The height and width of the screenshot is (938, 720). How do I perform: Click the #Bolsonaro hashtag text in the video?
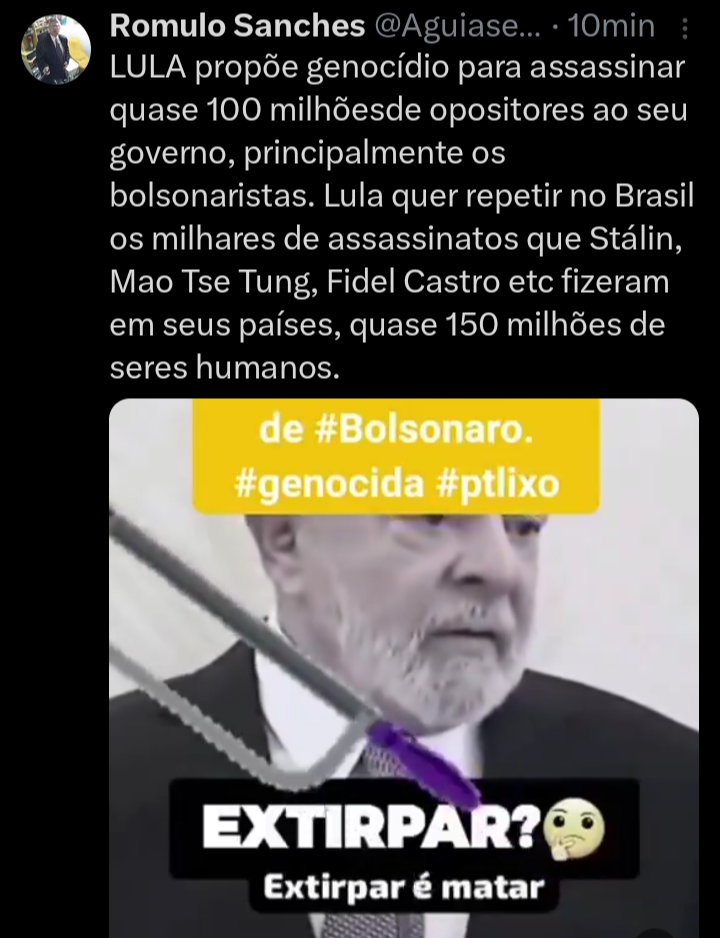(423, 430)
